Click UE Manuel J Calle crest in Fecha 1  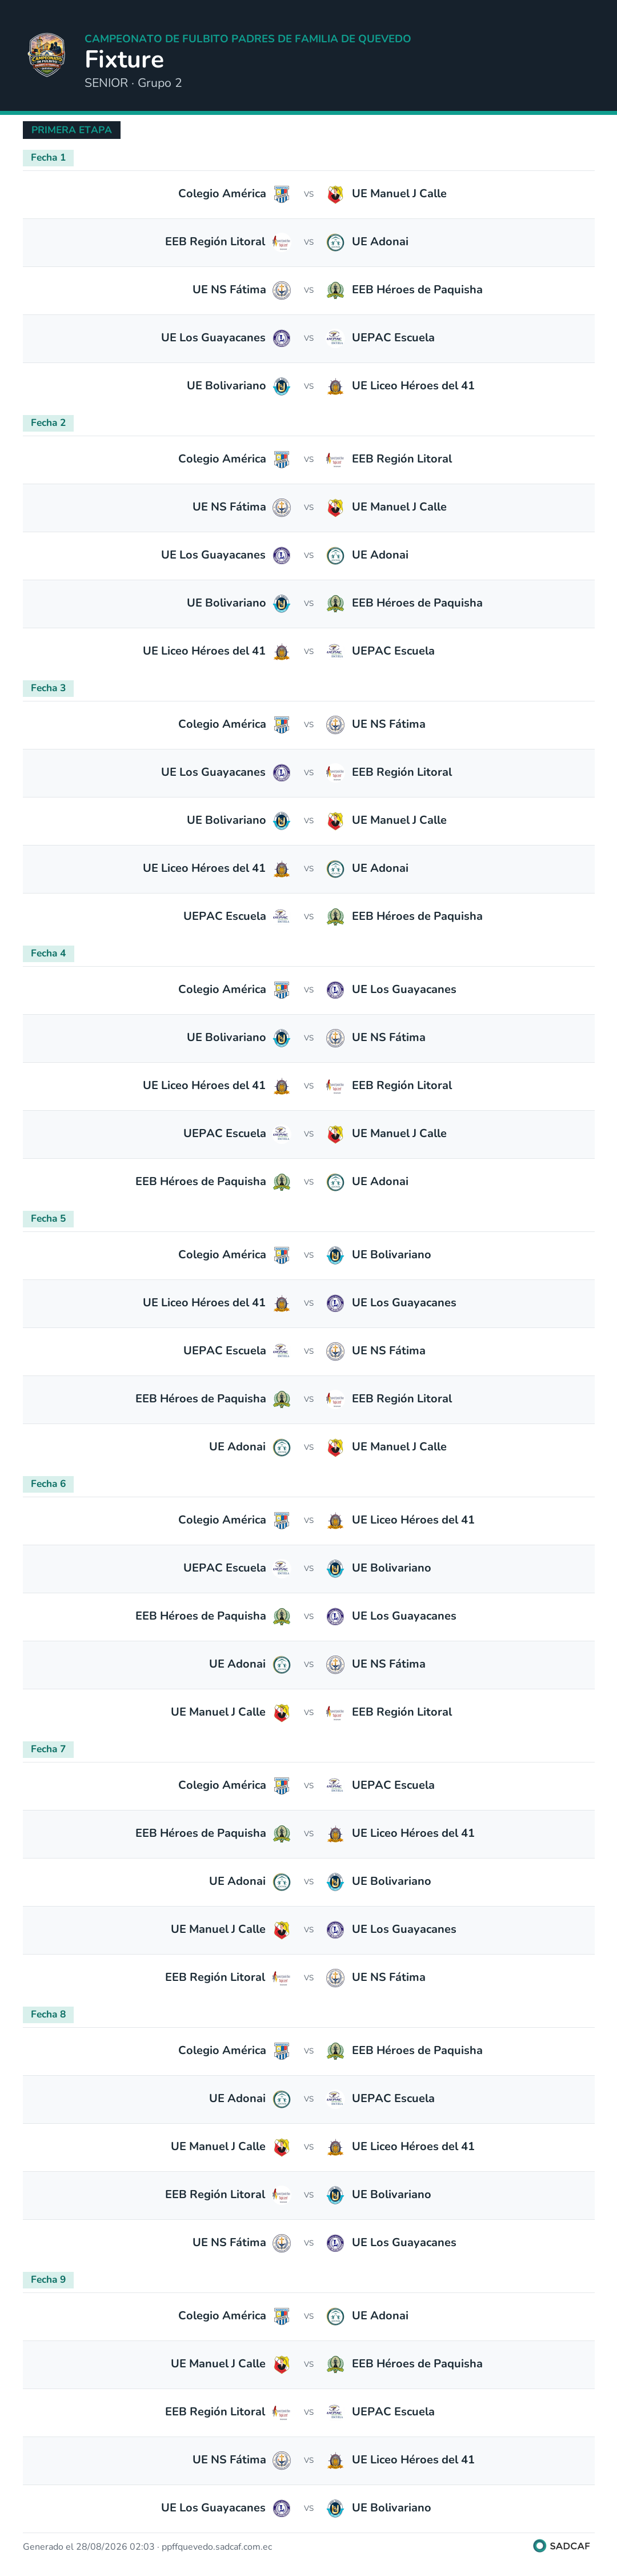[335, 194]
